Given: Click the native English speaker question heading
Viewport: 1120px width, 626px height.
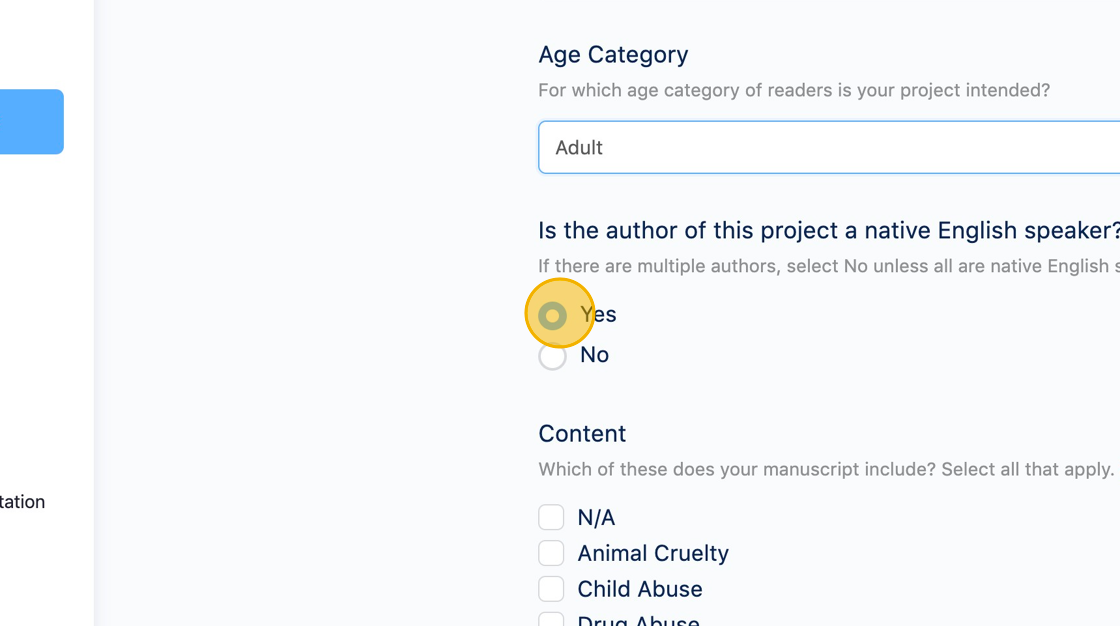Looking at the screenshot, I should pos(828,231).
